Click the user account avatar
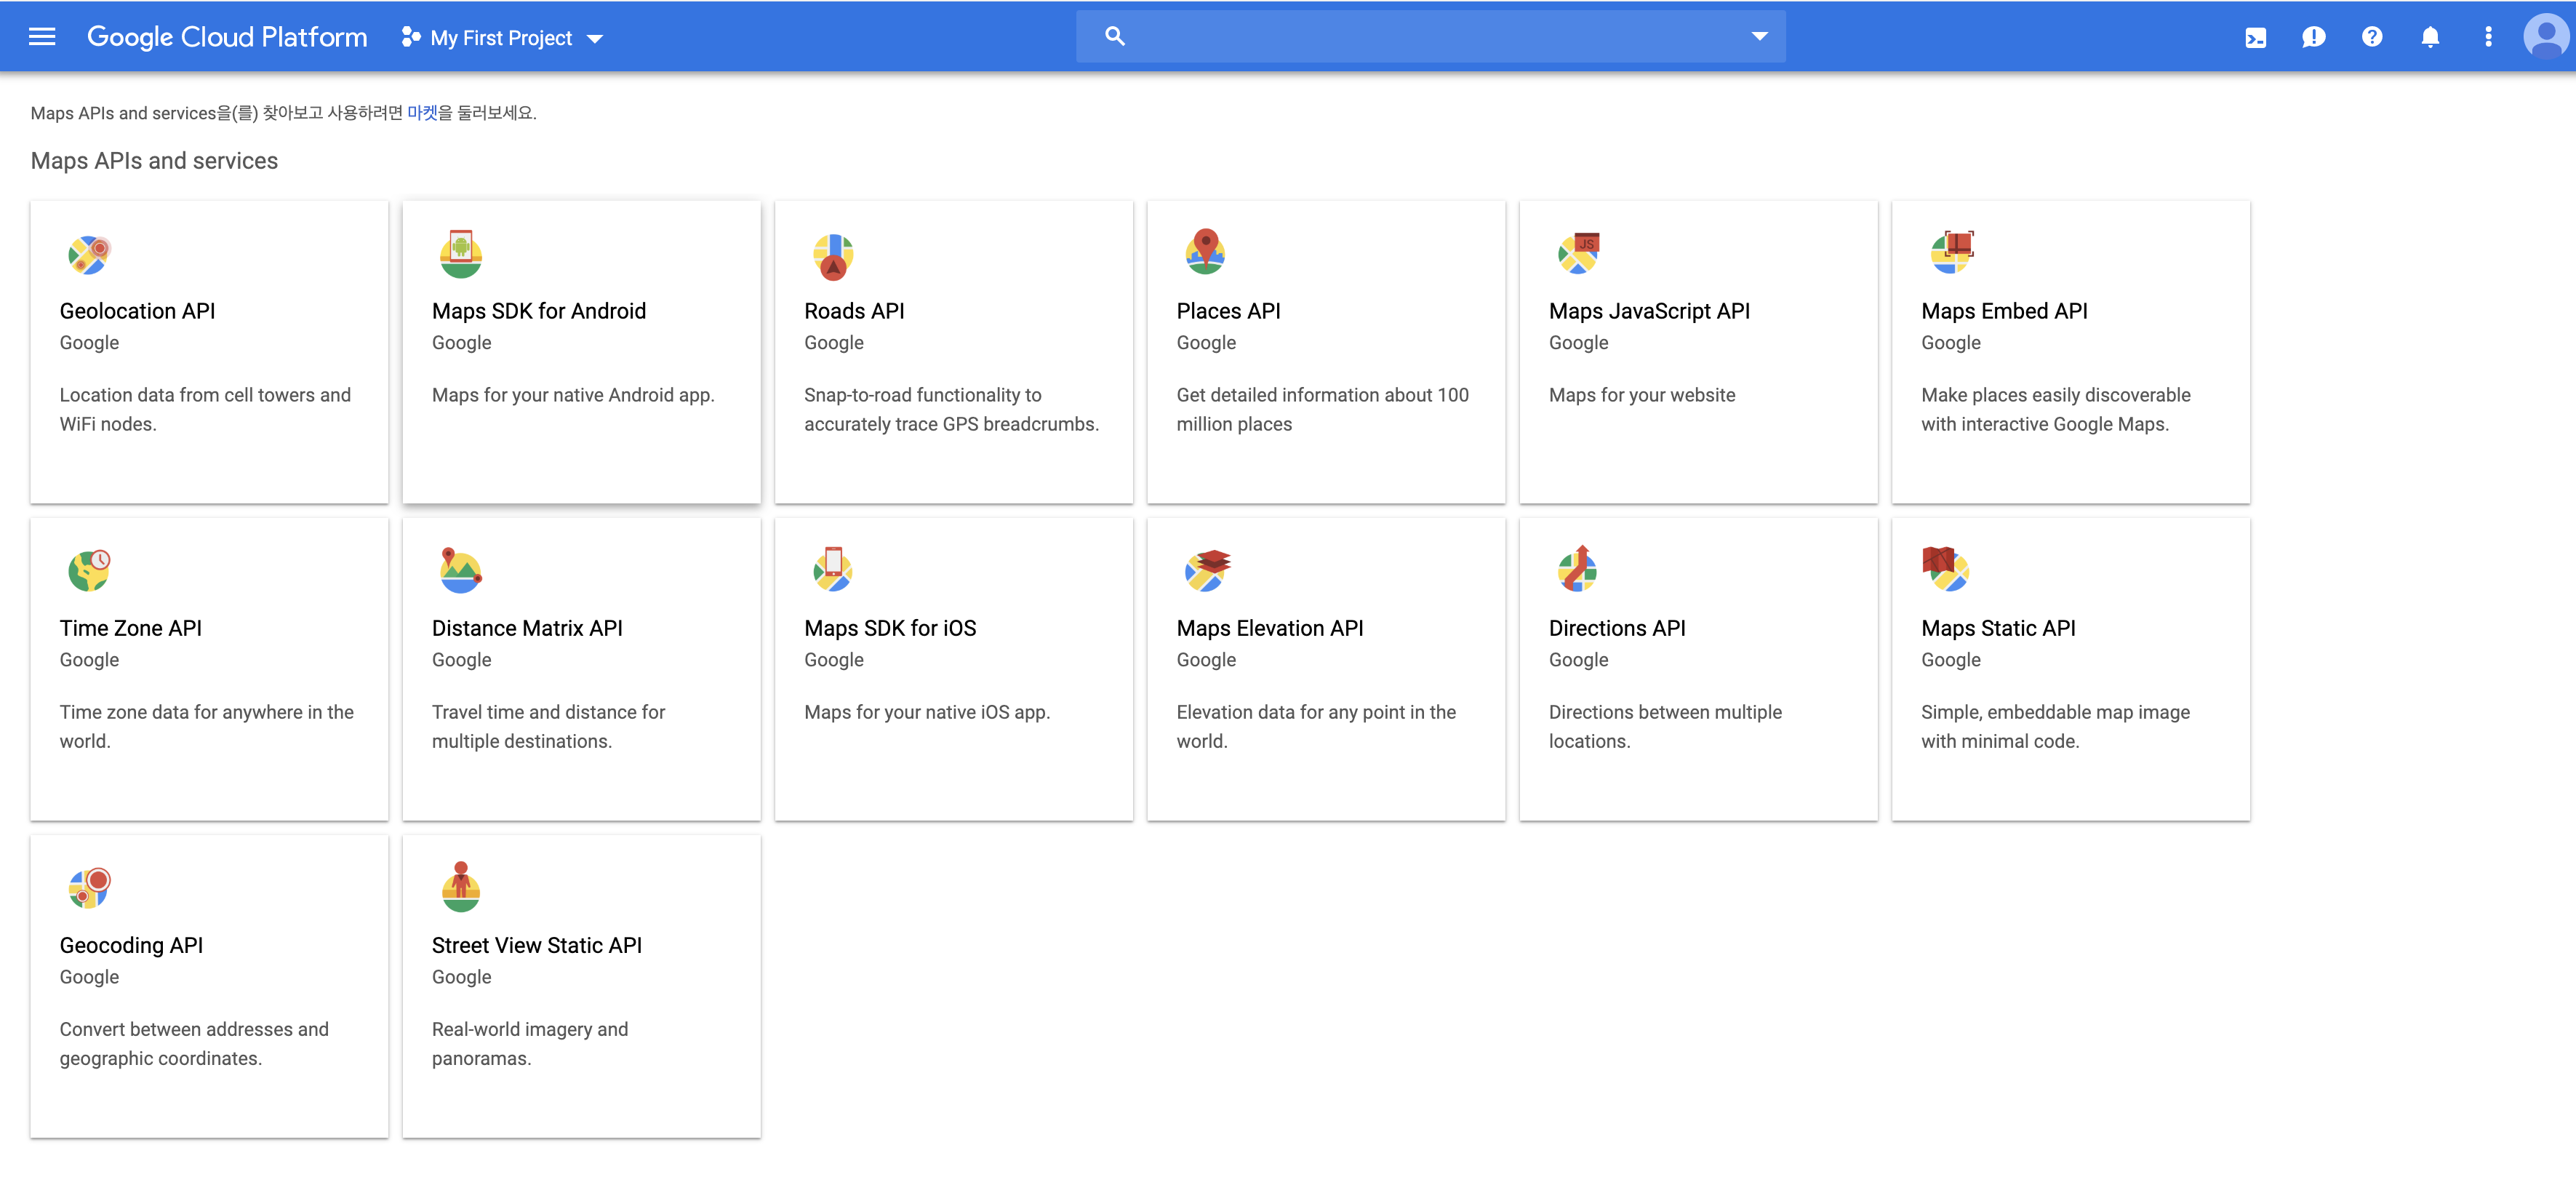The image size is (2576, 1193). [2545, 37]
